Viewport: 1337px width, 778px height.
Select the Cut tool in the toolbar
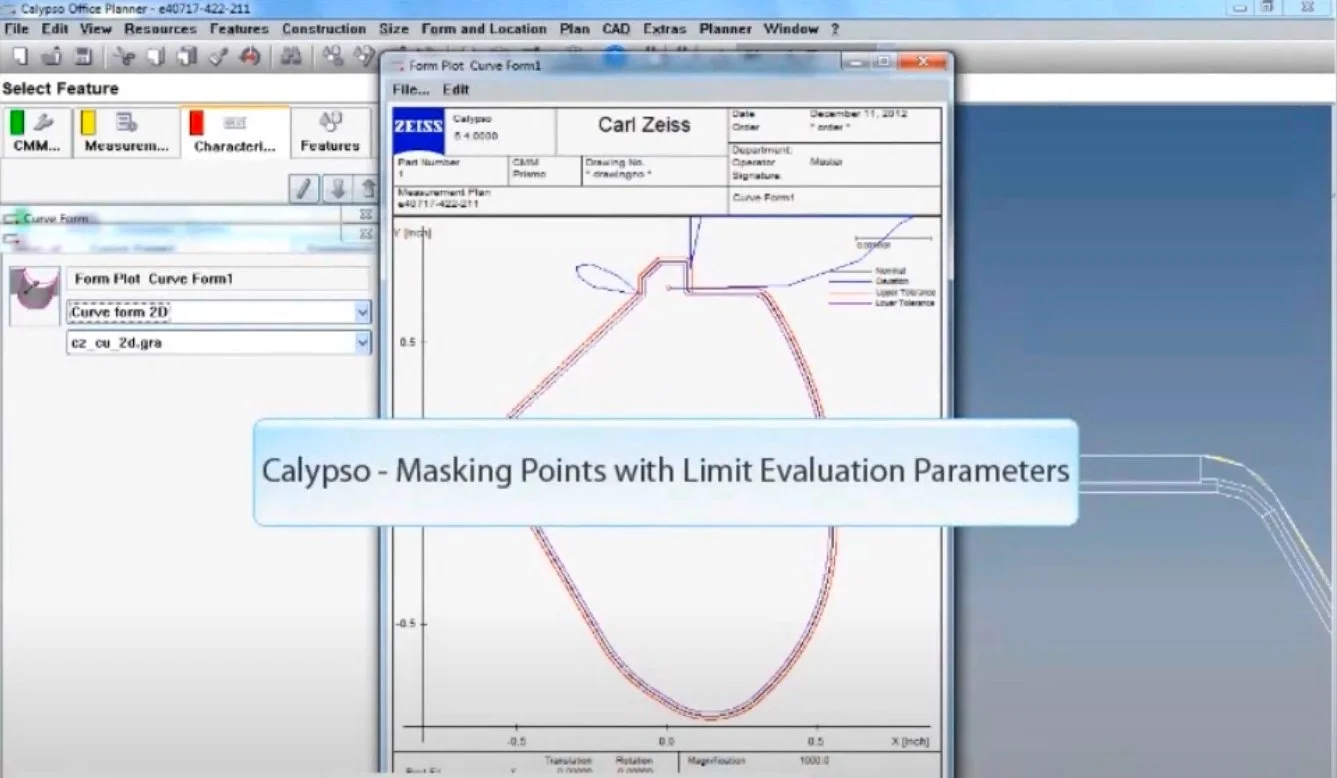click(125, 56)
